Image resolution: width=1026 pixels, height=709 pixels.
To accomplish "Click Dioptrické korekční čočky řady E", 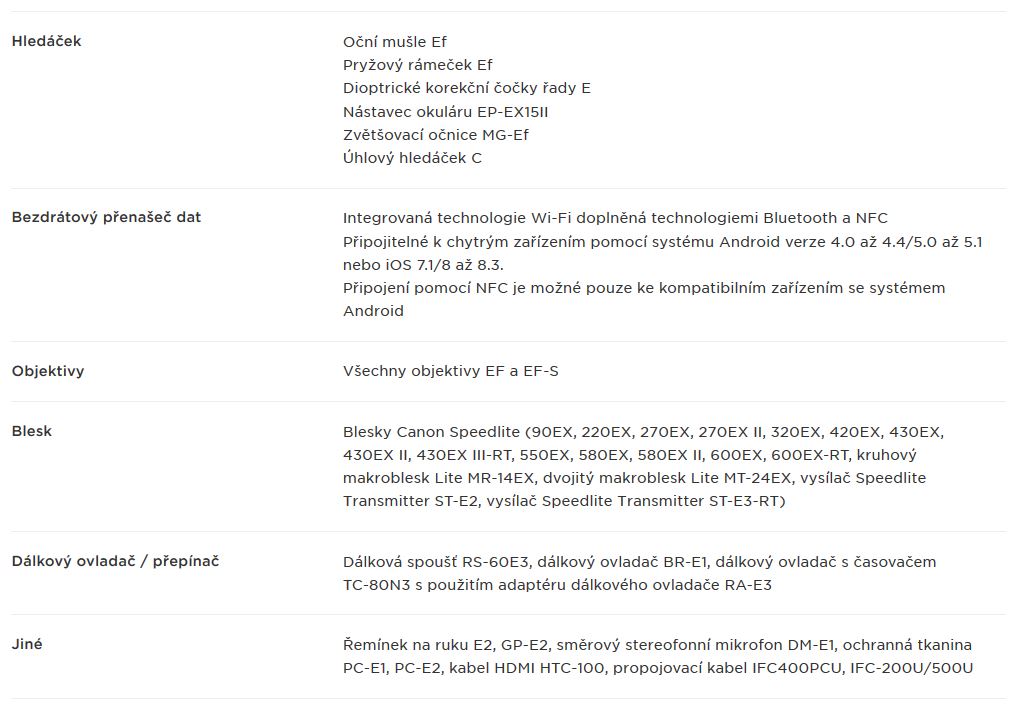I will pyautogui.click(x=467, y=88).
